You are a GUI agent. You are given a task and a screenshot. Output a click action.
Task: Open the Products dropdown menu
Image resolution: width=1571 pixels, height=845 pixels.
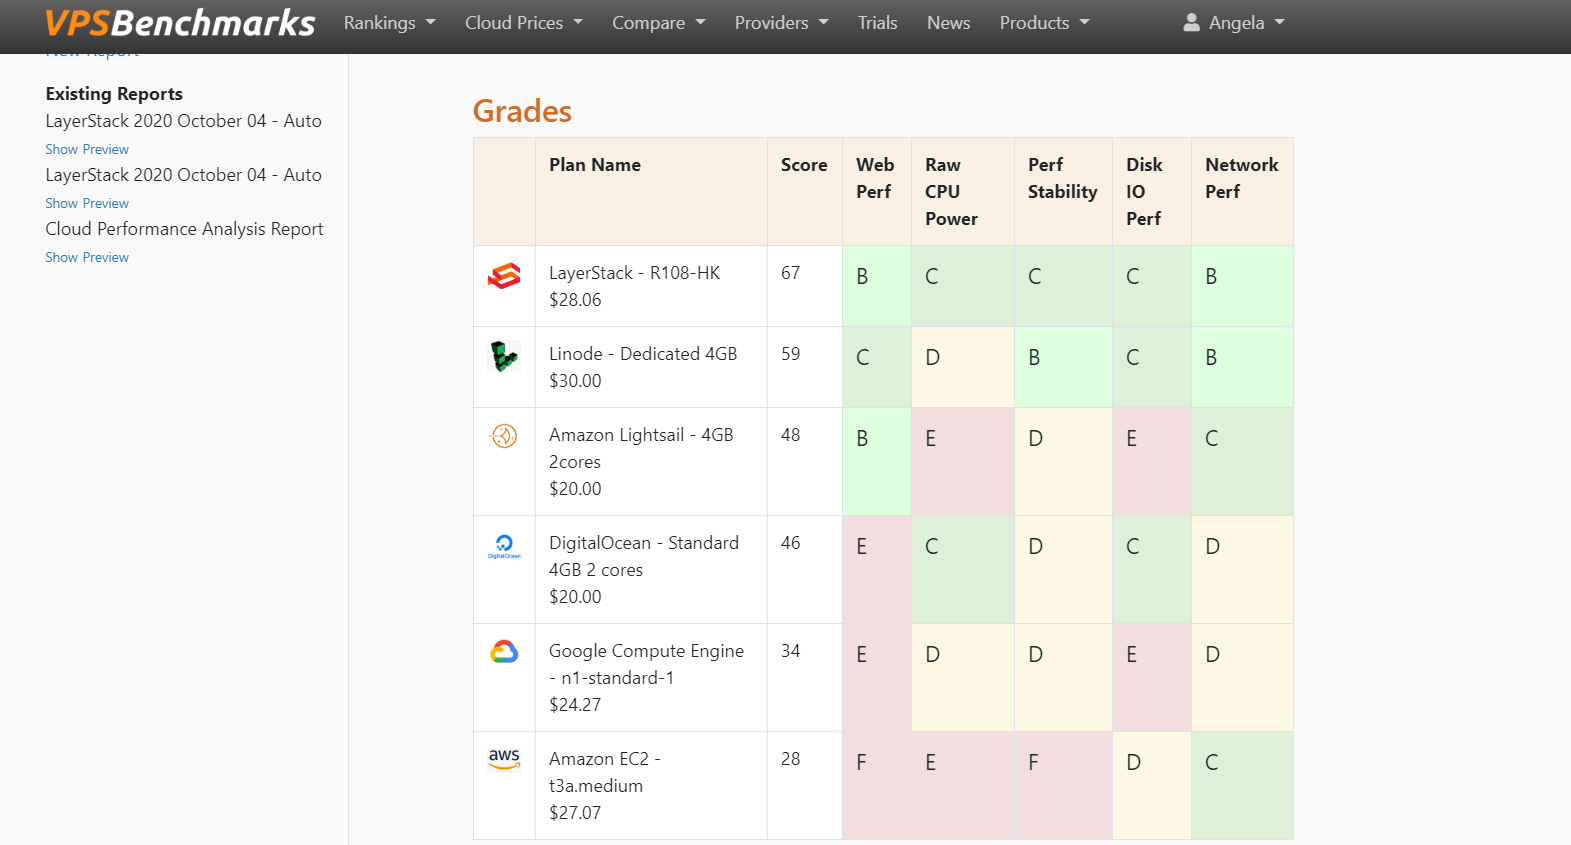1045,23
